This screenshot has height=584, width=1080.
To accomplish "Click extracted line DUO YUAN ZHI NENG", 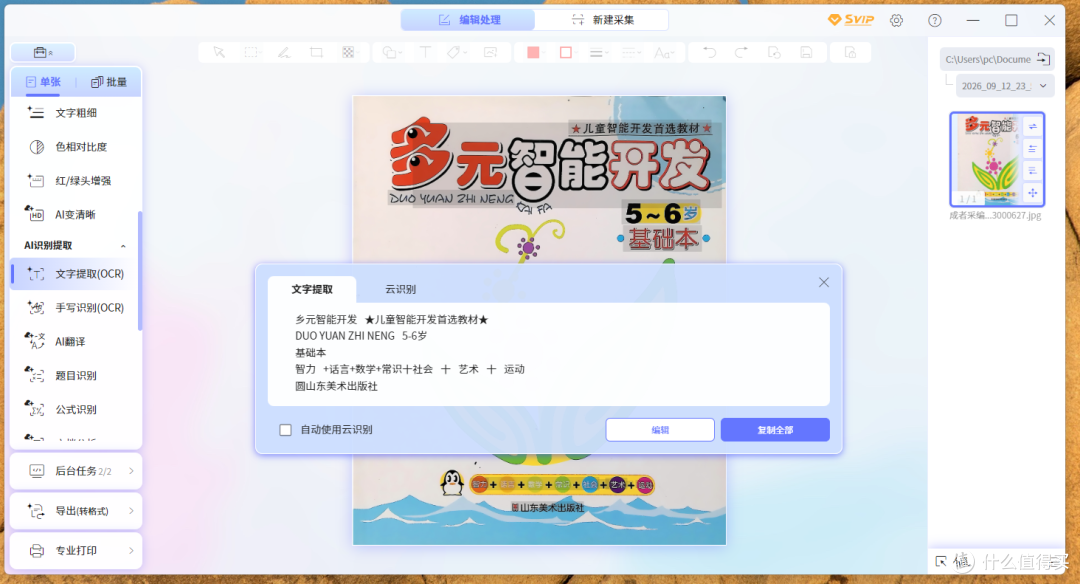I will click(344, 336).
